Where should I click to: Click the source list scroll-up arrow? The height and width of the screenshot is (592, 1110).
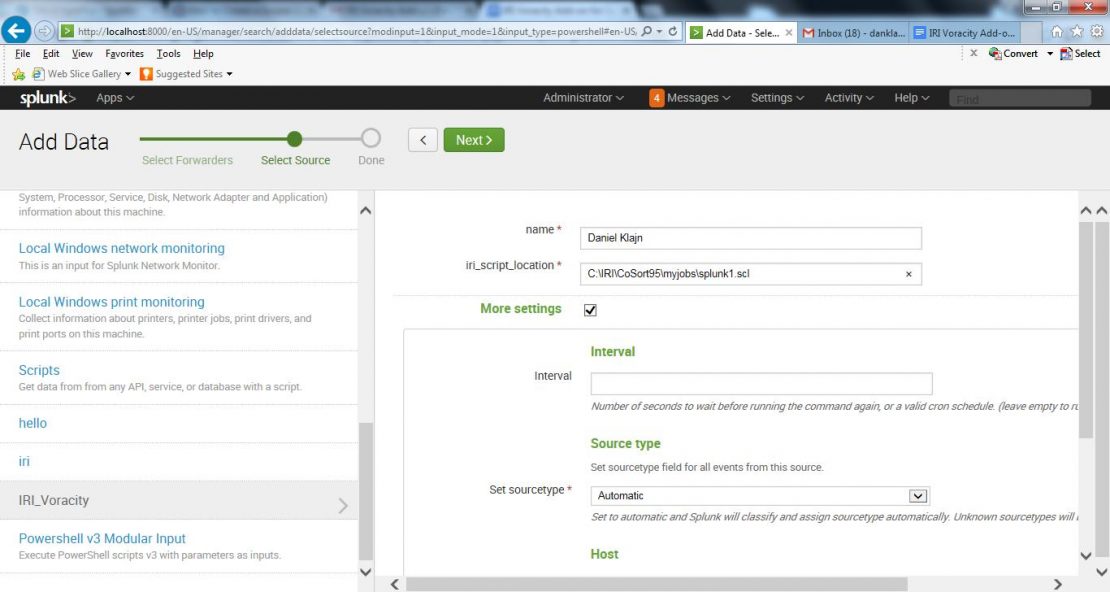click(365, 210)
